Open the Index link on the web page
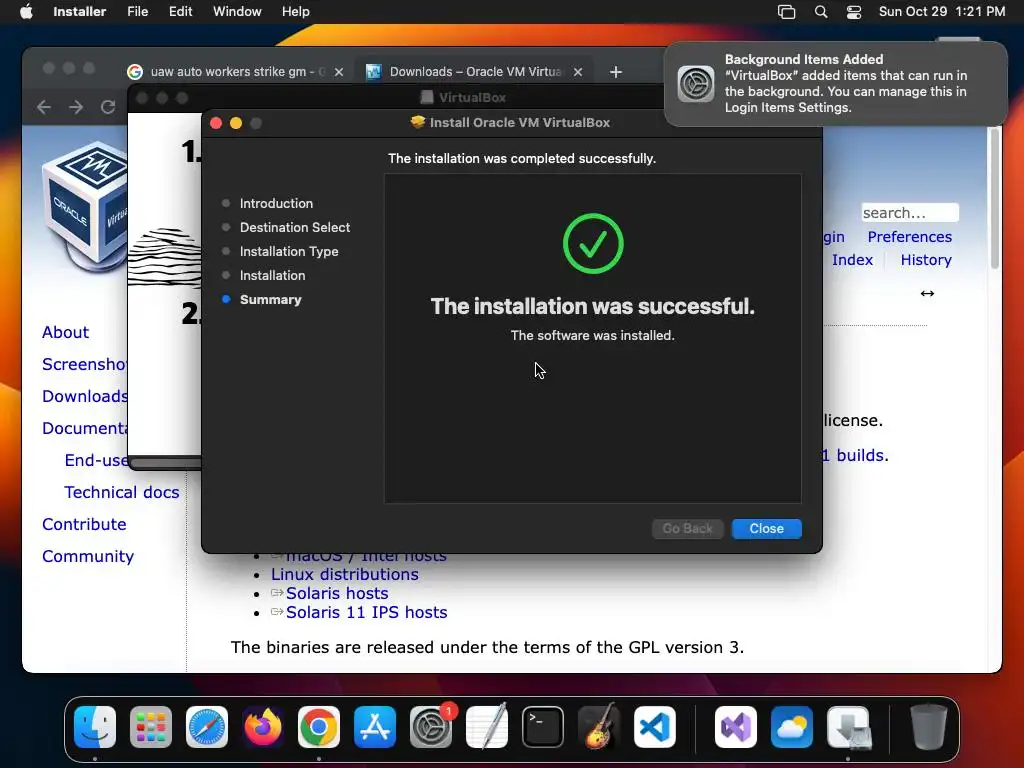The image size is (1024, 768). coord(852,259)
